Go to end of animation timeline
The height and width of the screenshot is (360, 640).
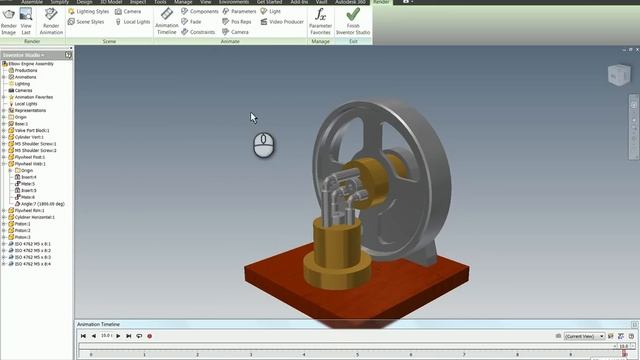click(x=129, y=336)
